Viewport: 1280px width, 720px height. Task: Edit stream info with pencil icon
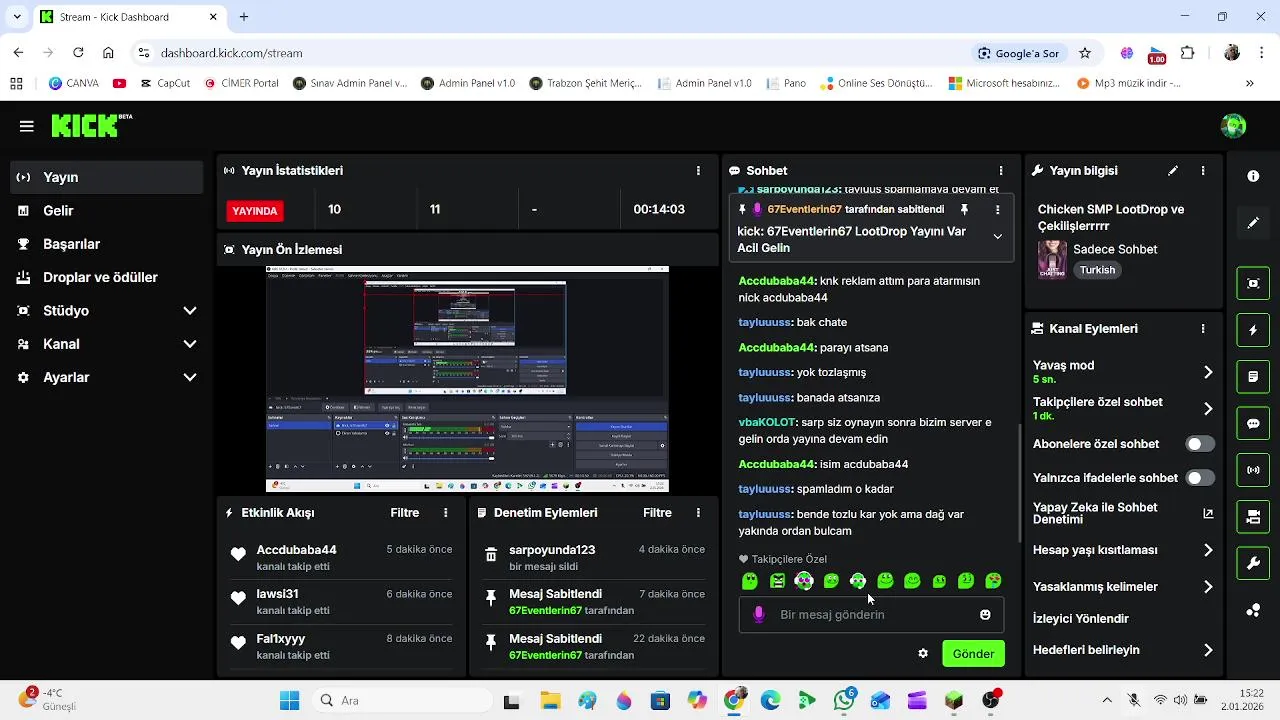(x=1173, y=171)
